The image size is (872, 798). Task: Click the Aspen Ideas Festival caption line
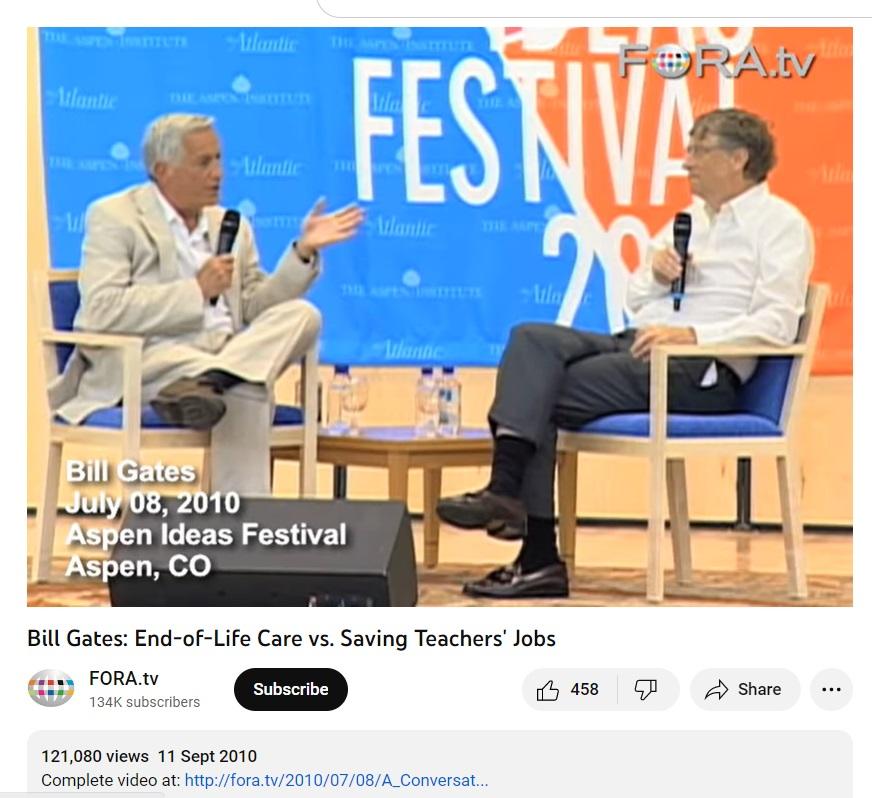click(x=206, y=534)
